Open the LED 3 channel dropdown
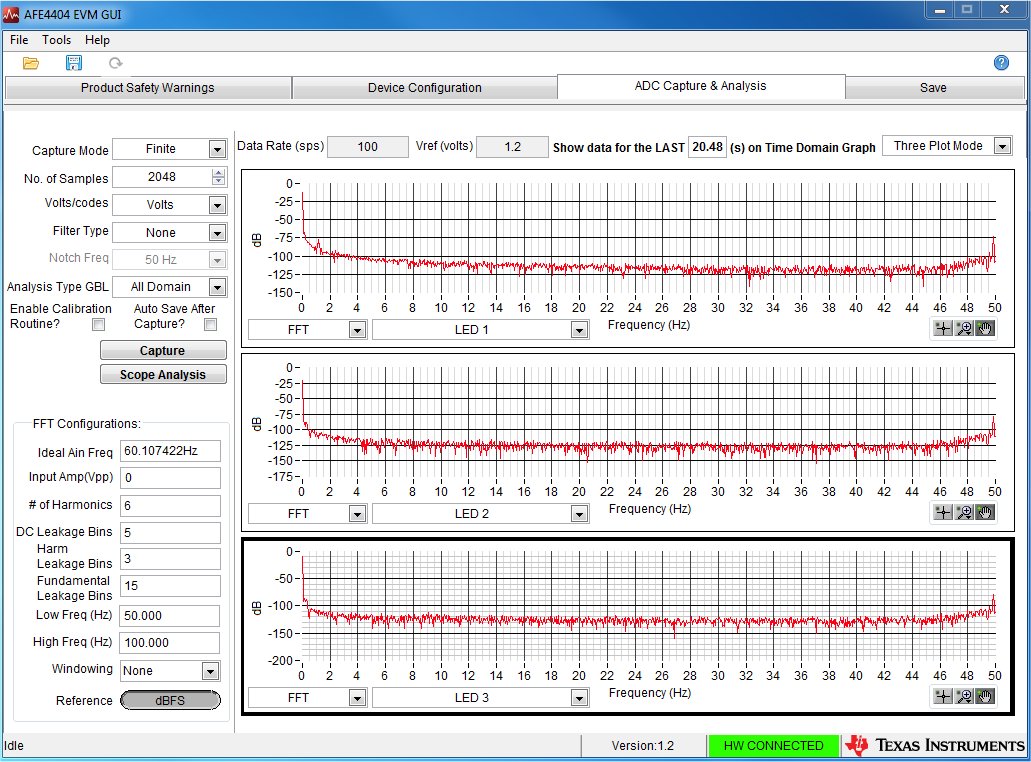Screen dimensions: 1031x762 (x=579, y=698)
